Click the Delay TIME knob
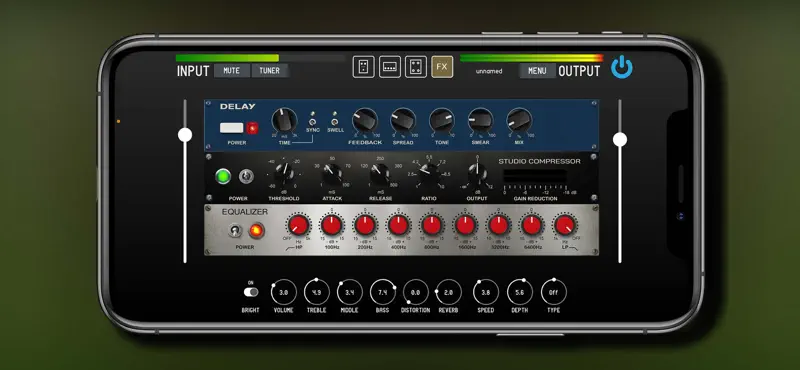Image resolution: width=800 pixels, height=370 pixels. (x=284, y=120)
